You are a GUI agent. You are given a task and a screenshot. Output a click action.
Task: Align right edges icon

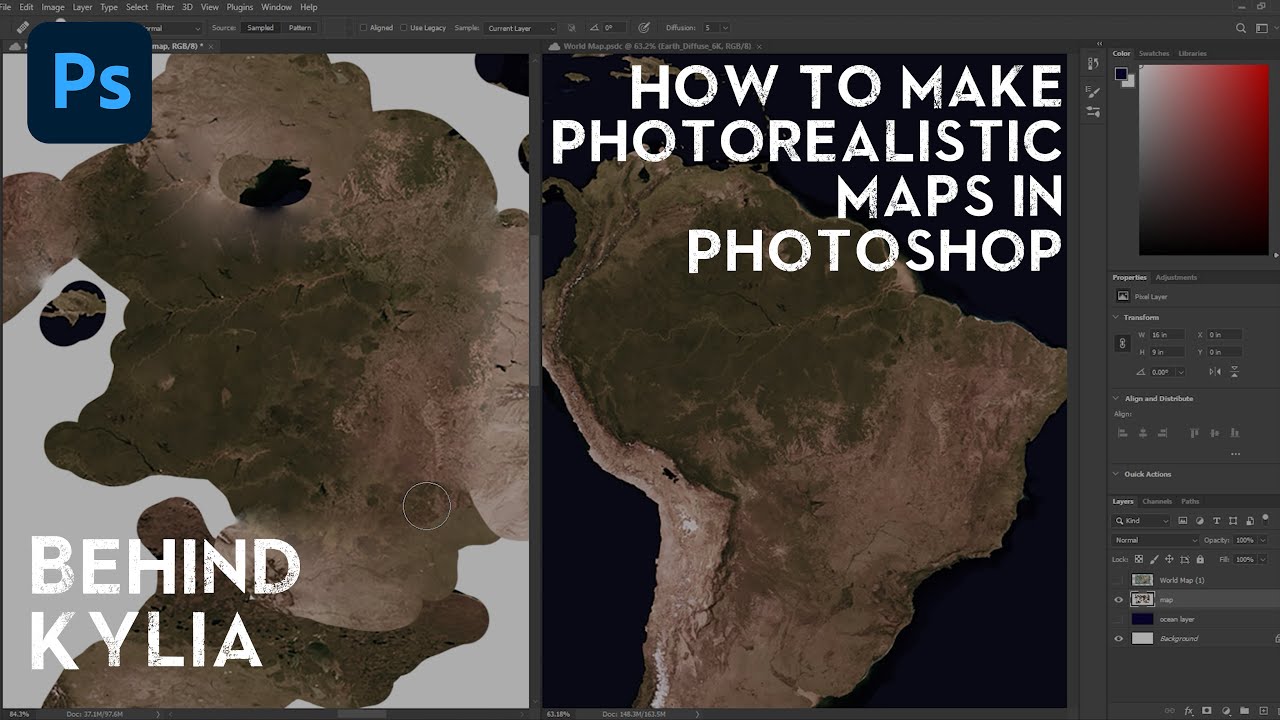pyautogui.click(x=1162, y=433)
